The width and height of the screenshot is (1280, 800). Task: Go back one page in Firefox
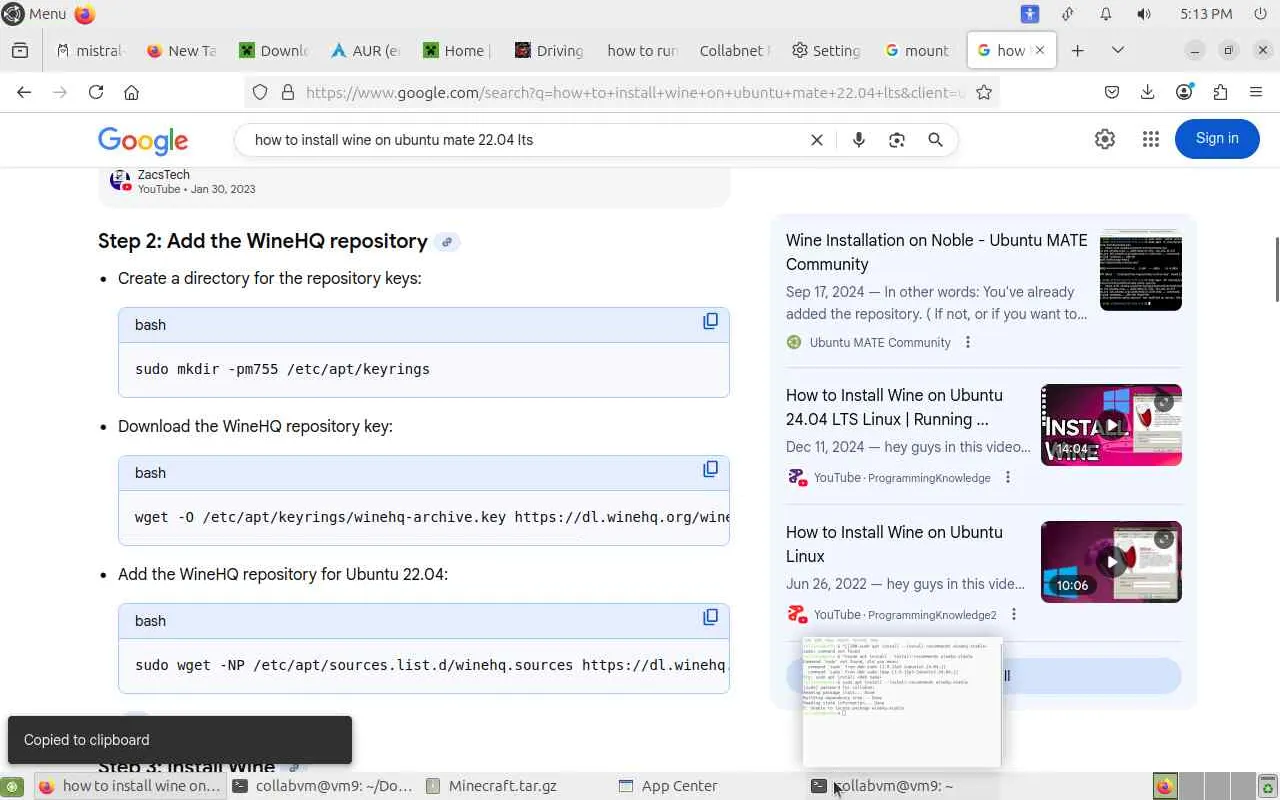pyautogui.click(x=24, y=92)
